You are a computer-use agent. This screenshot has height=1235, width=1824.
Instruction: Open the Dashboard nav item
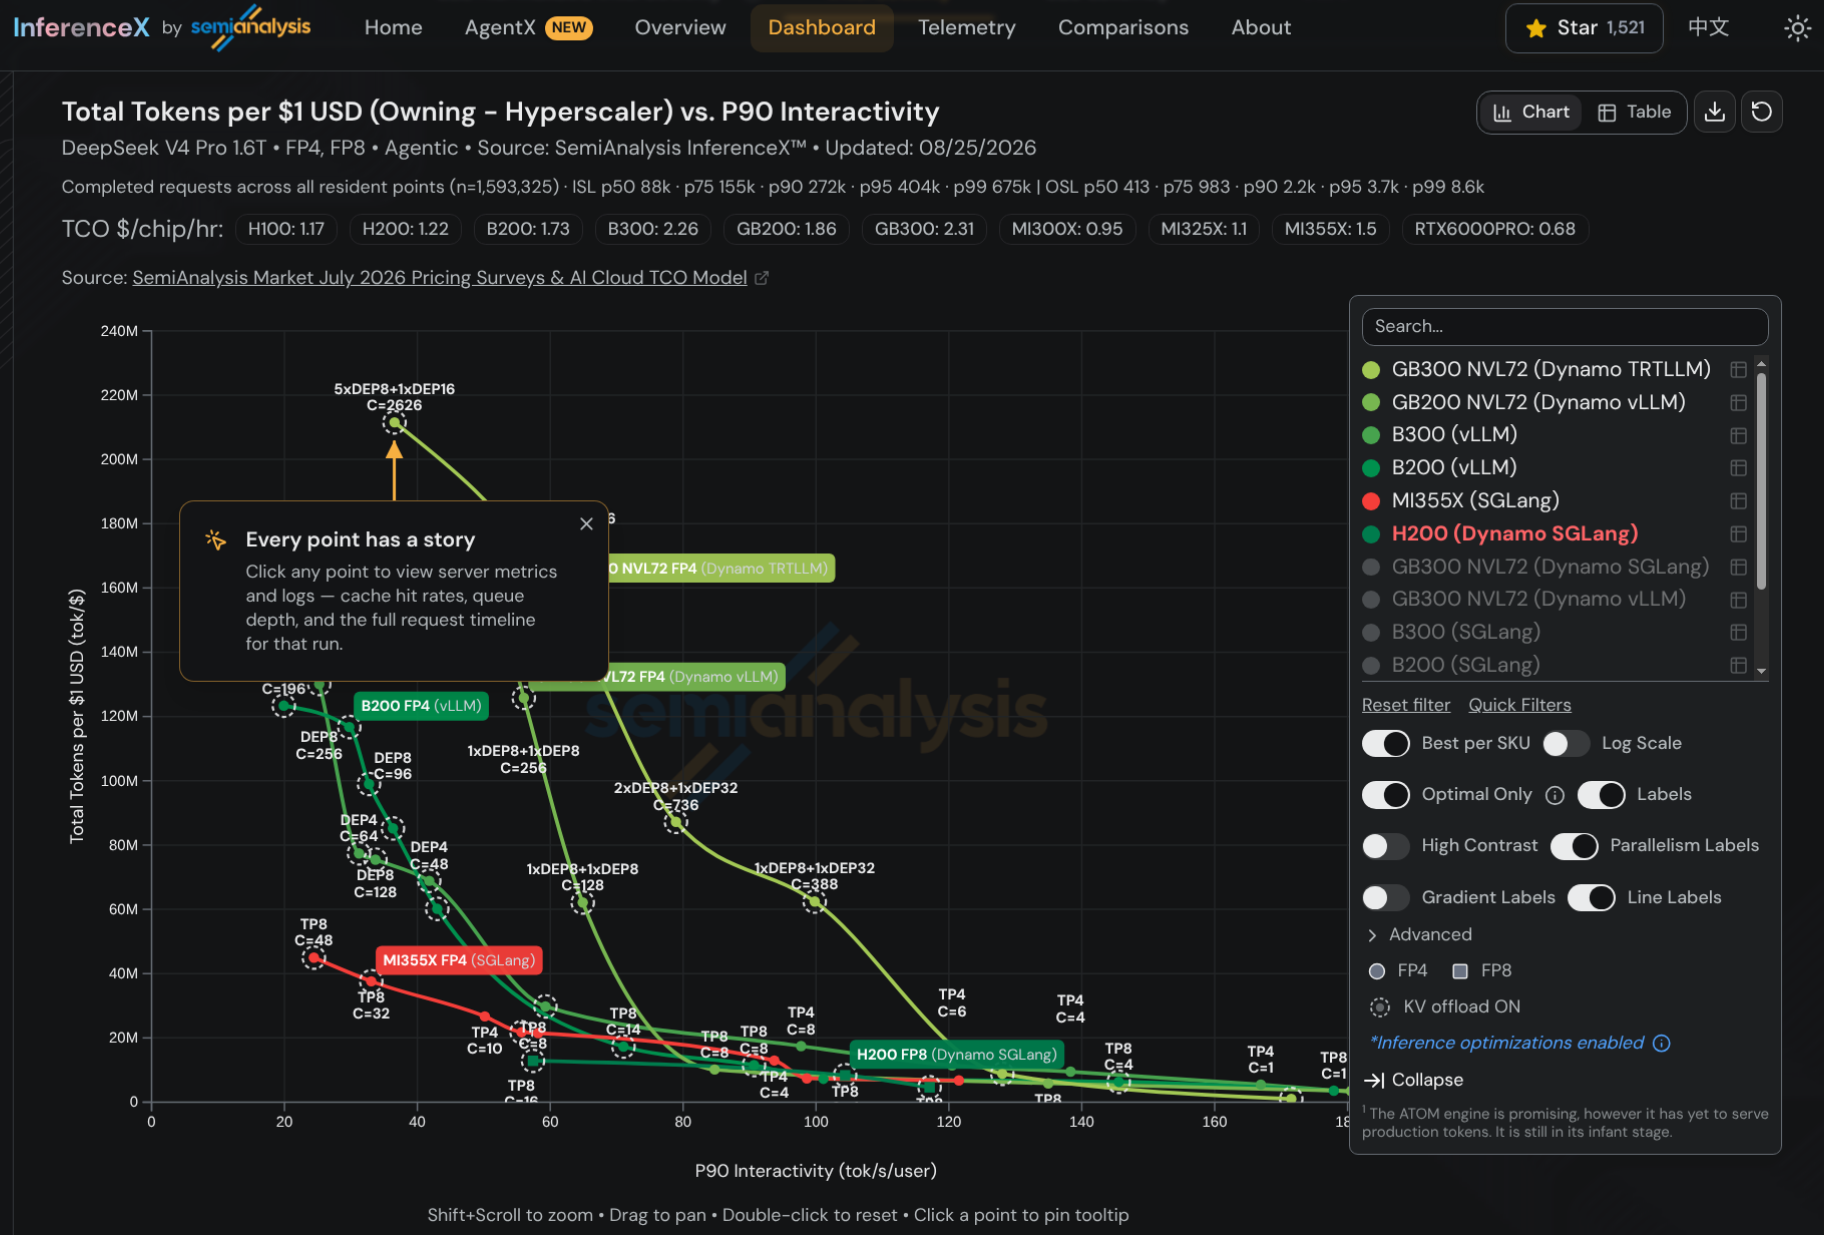click(822, 28)
